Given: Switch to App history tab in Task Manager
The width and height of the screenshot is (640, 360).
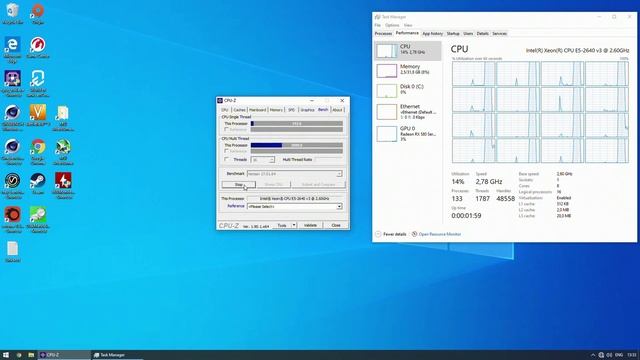Looking at the screenshot, I should coord(433,33).
